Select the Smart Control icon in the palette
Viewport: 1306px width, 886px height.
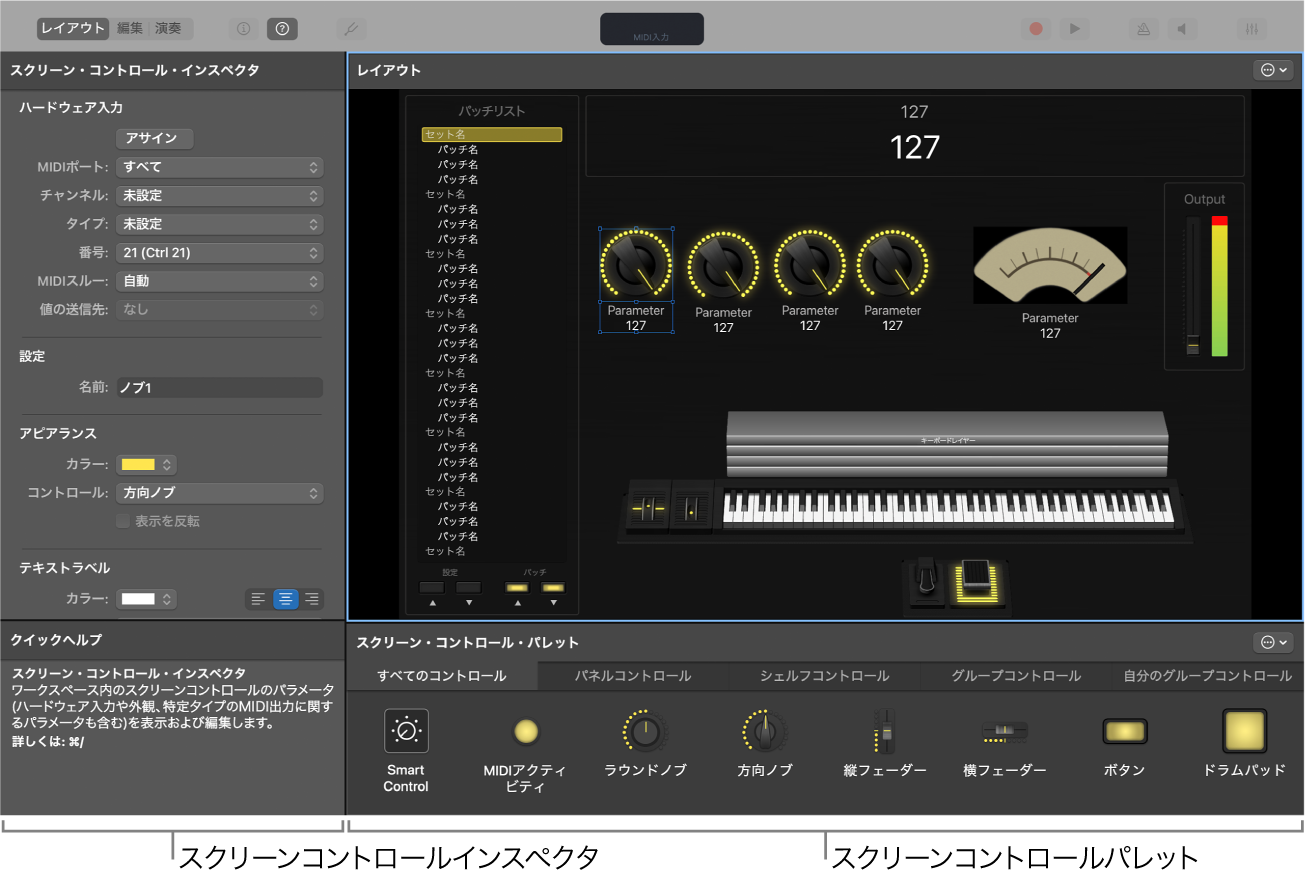pos(405,732)
